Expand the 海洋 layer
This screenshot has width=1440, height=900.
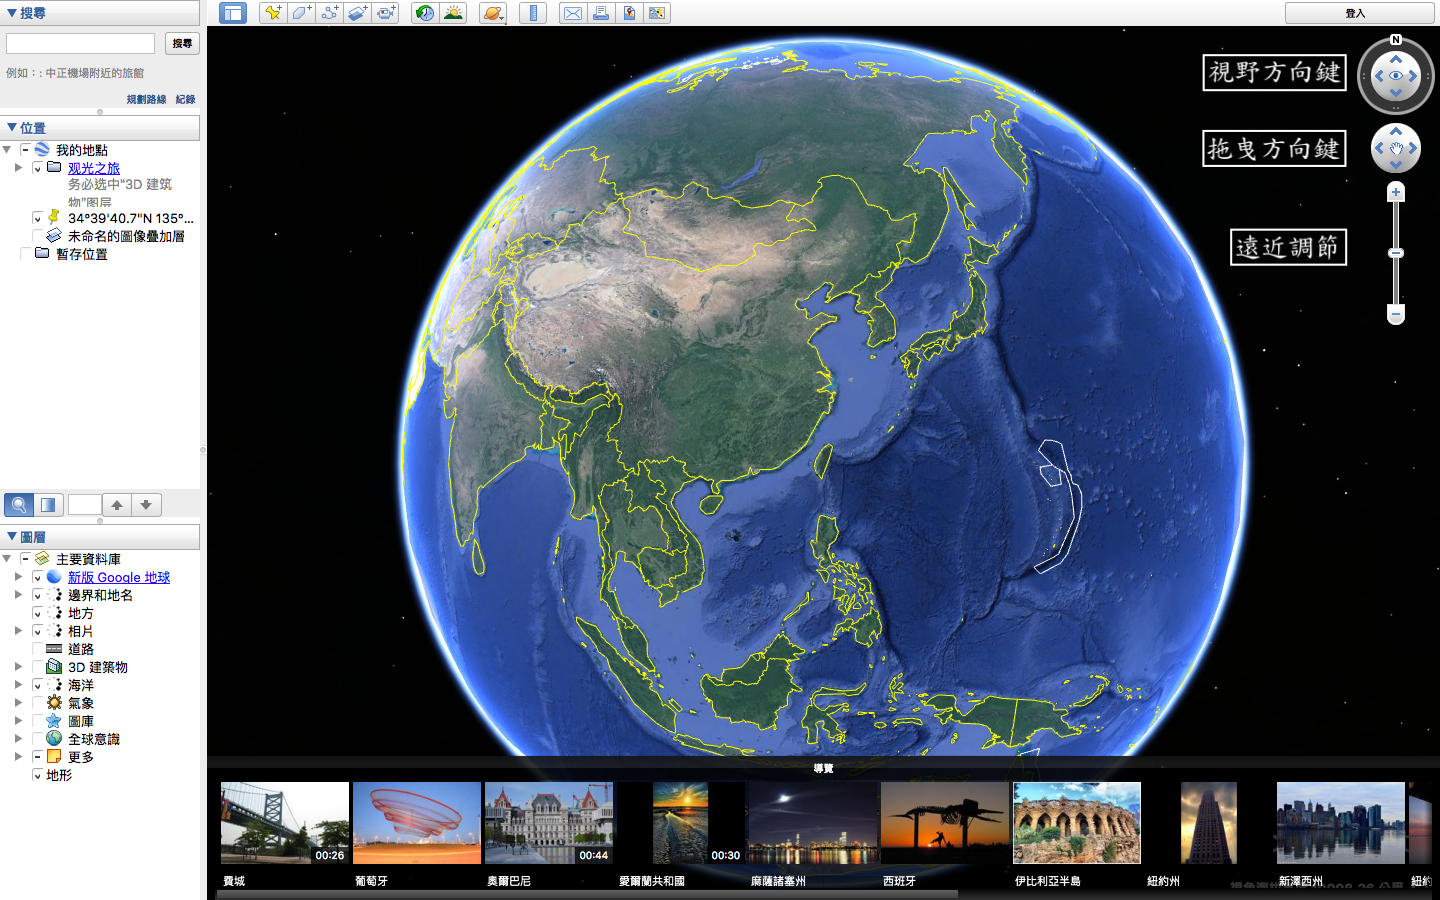tap(18, 685)
